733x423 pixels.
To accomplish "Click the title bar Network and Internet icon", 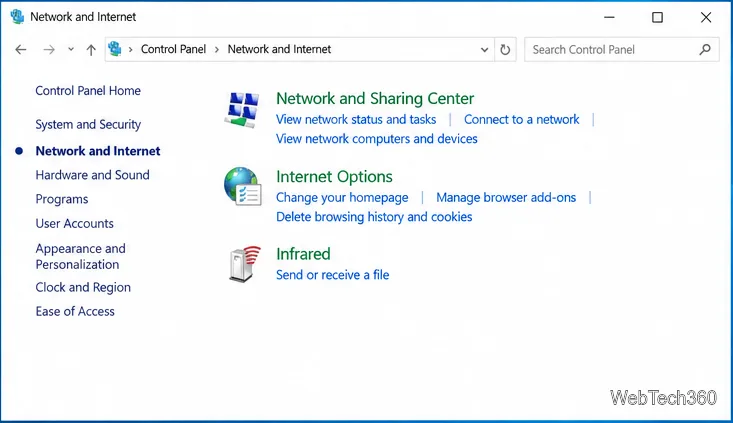I will 17,16.
